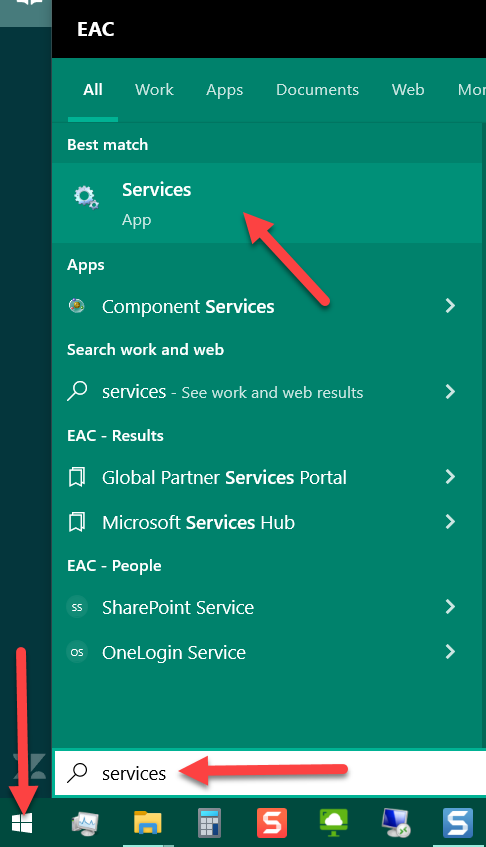The height and width of the screenshot is (847, 486).
Task: Open the resource monitor taskbar icon
Action: (85, 823)
